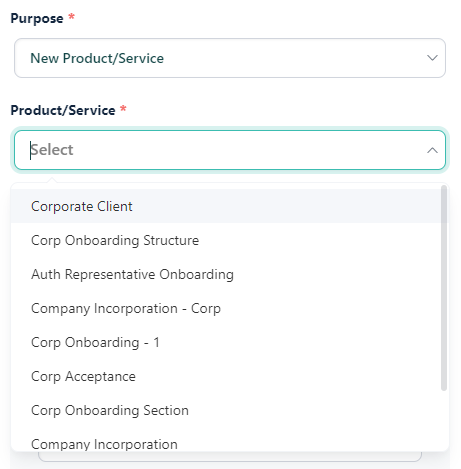Click the dropdown list vertical scrollbar thumb
The width and height of the screenshot is (461, 469).
point(444,288)
